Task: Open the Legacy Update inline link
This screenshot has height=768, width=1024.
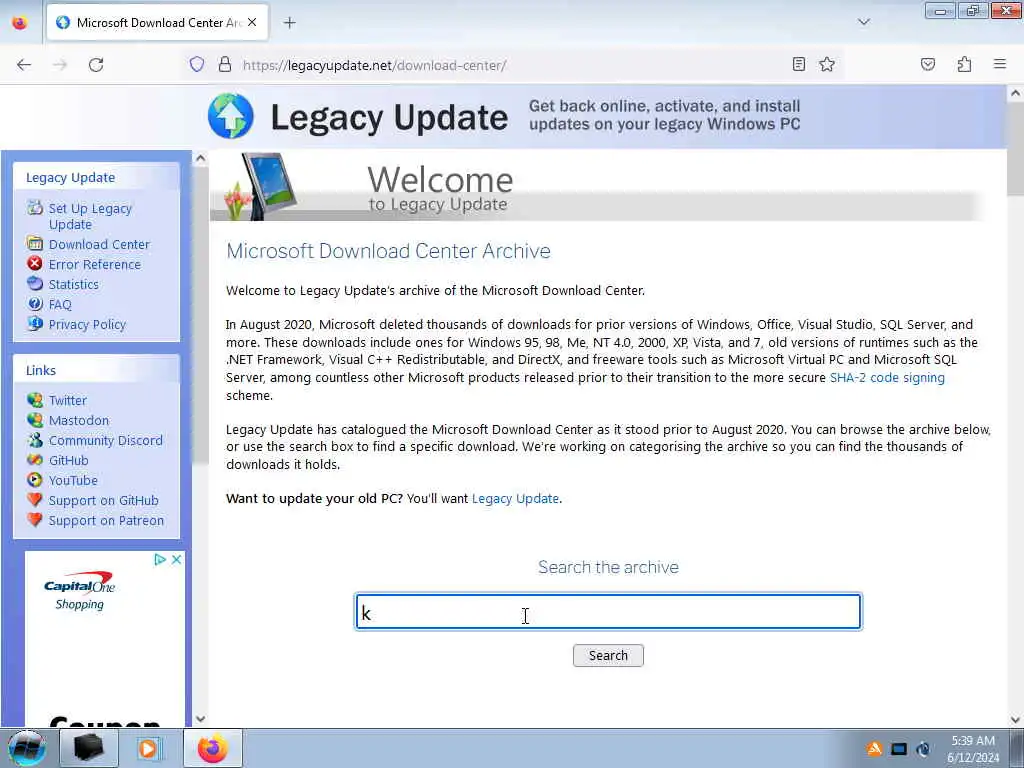Action: (515, 498)
